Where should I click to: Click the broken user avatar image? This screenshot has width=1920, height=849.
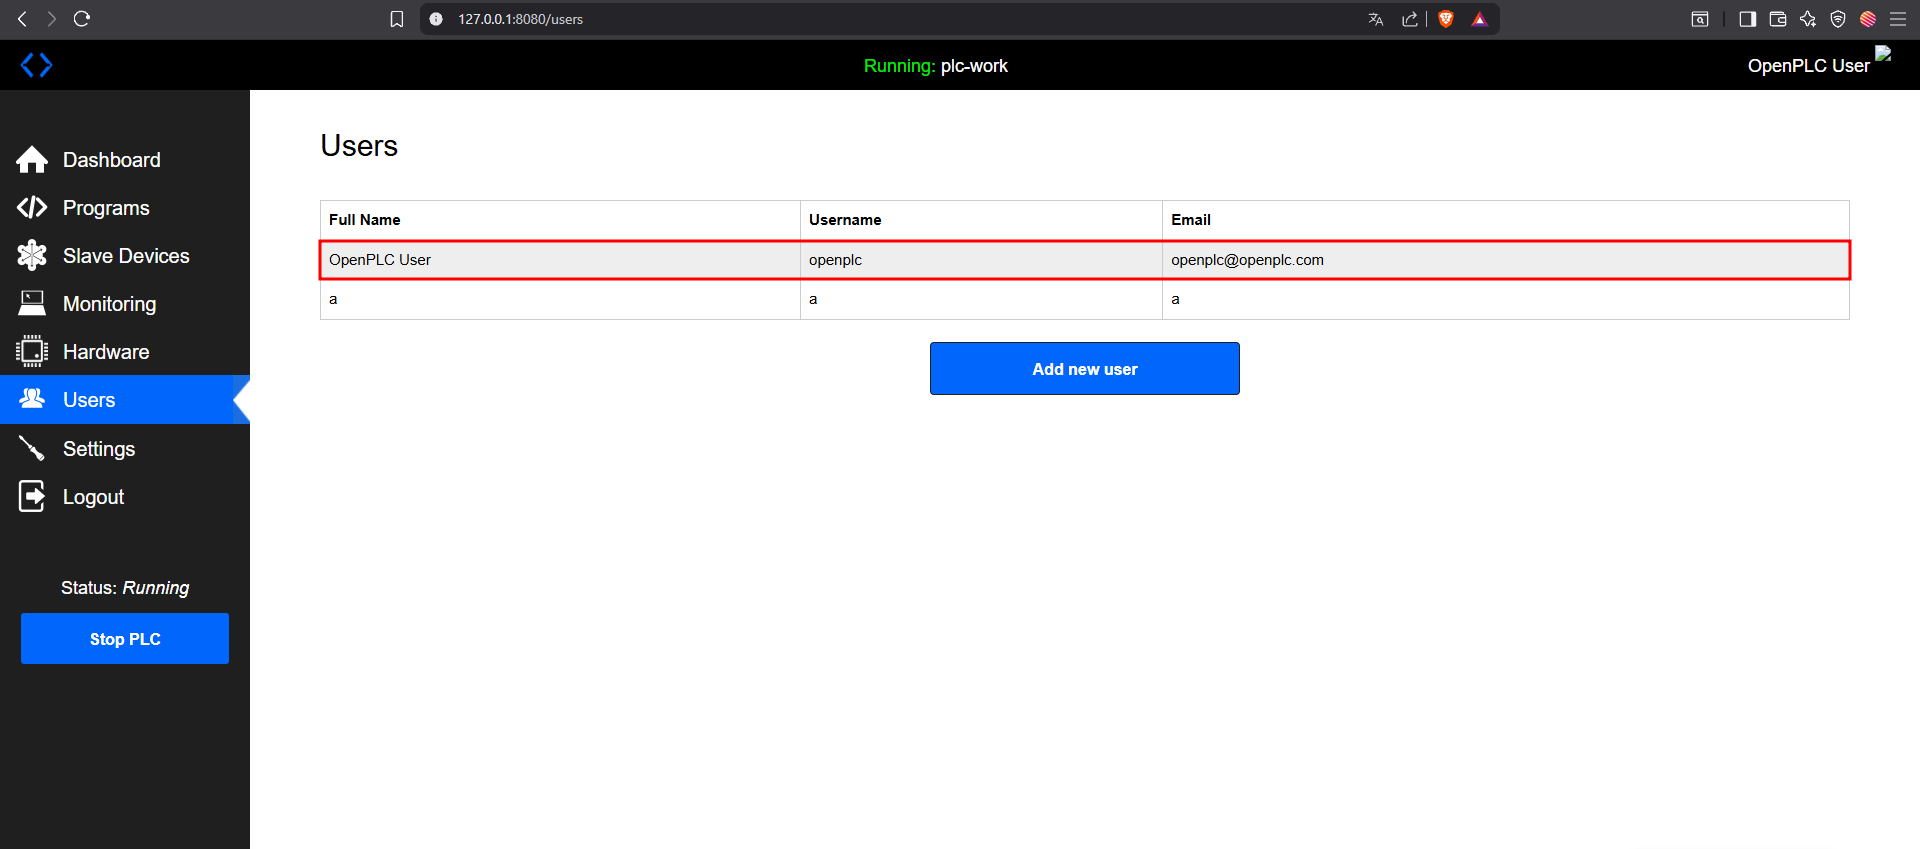pyautogui.click(x=1883, y=54)
